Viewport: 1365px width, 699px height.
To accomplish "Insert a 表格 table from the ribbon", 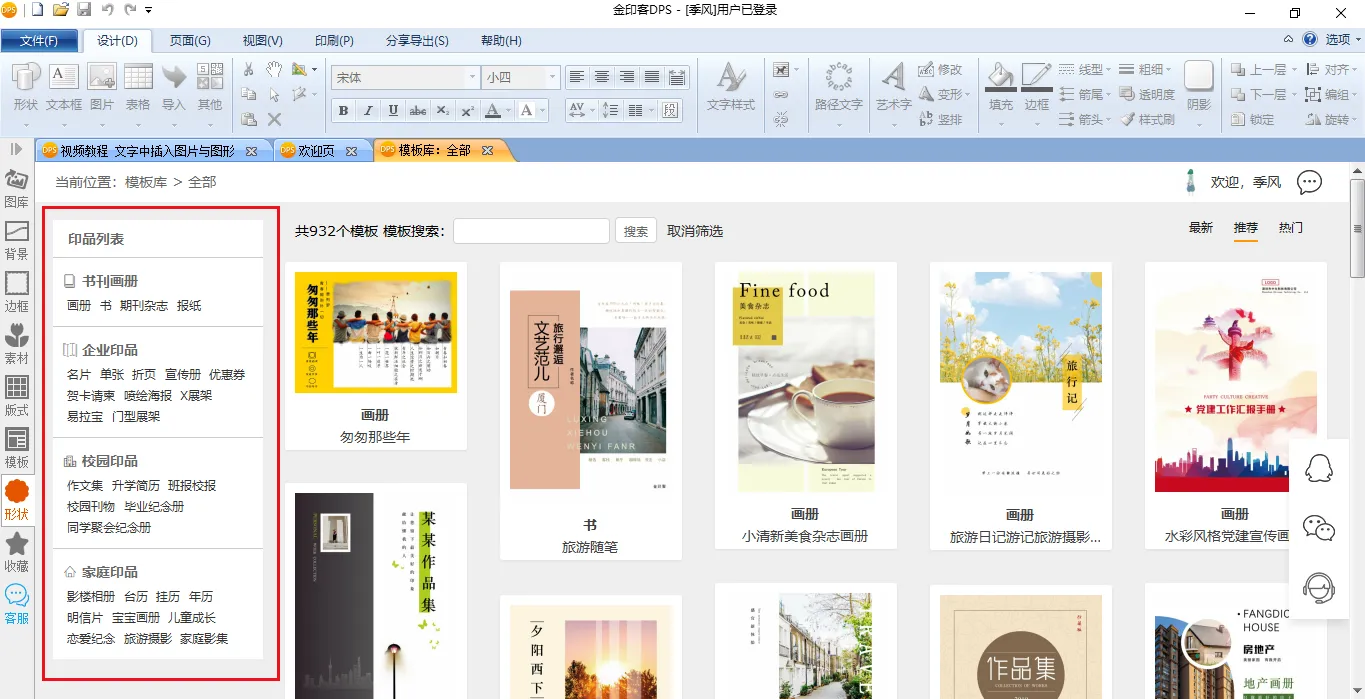I will 138,85.
